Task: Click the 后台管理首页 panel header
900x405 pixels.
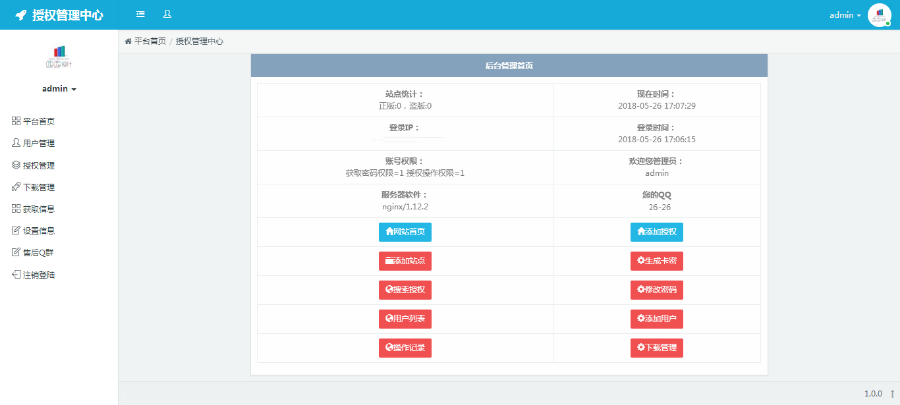Action: [x=509, y=65]
